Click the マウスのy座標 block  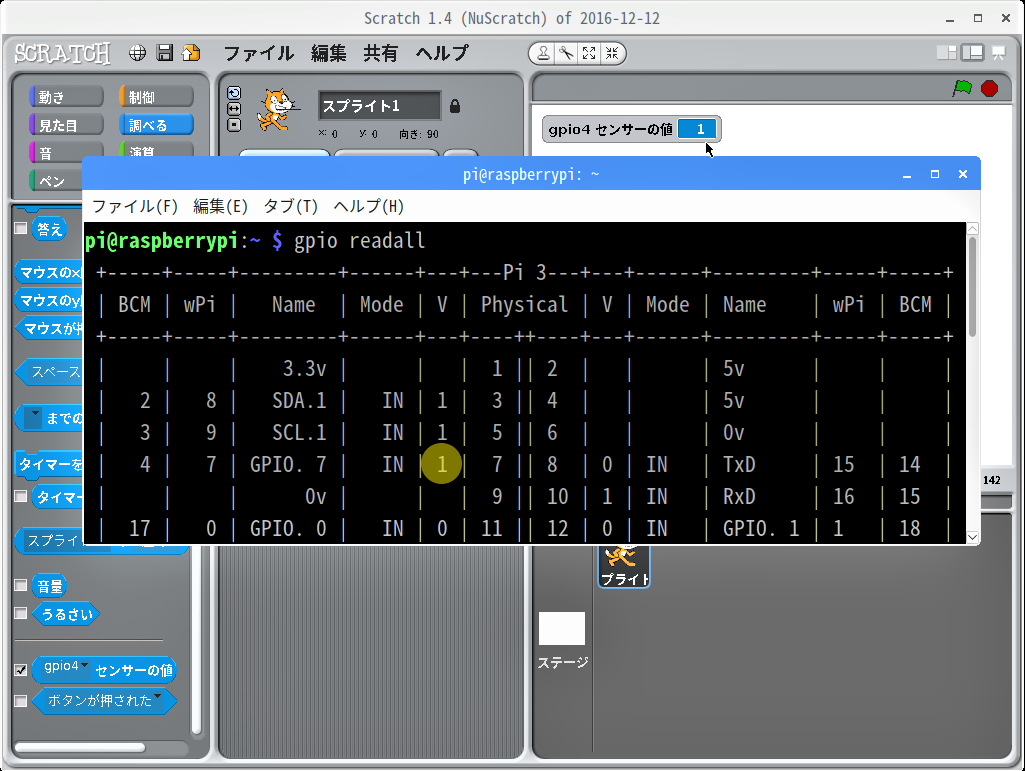coord(49,300)
